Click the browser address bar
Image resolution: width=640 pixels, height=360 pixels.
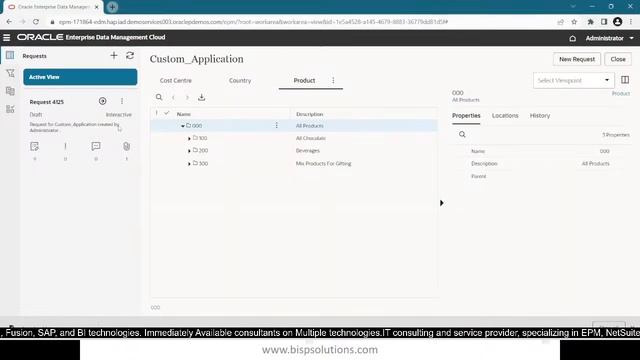(x=253, y=22)
